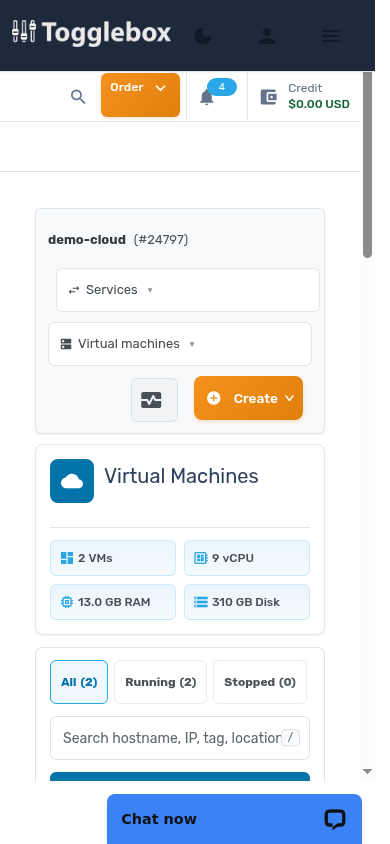The width and height of the screenshot is (390, 844).
Task: Click the search magnifier icon
Action: tap(78, 97)
